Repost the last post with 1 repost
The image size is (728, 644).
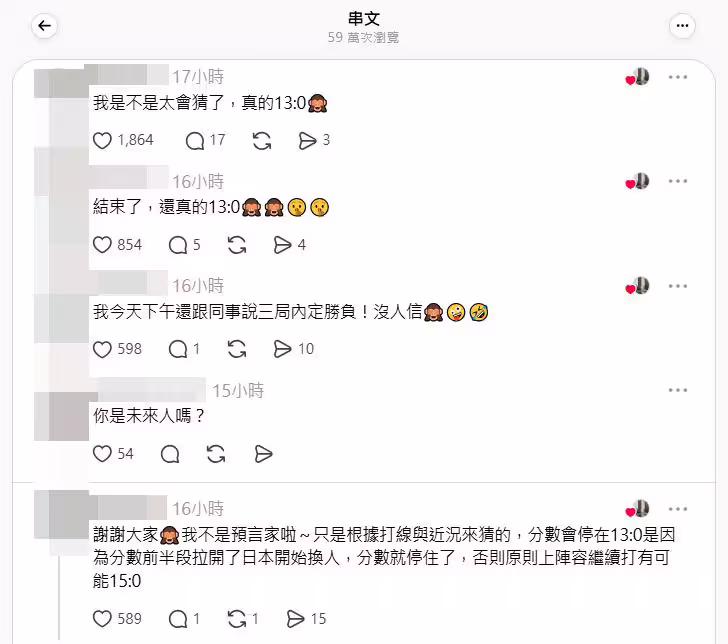click(x=237, y=618)
